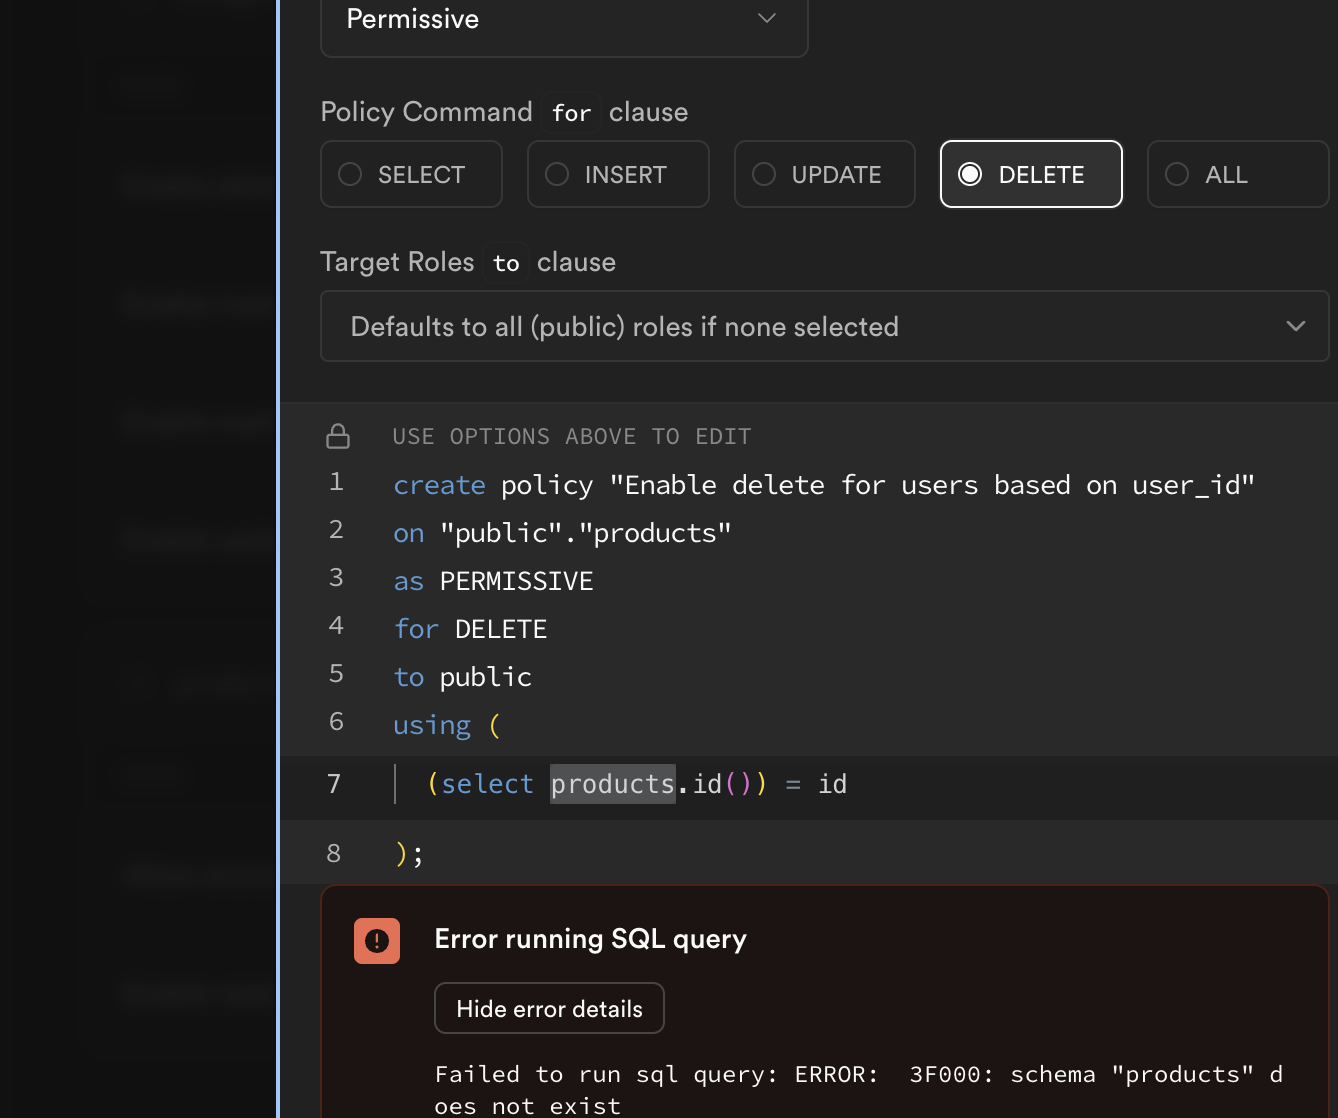Click the "for" code tag label
1338x1118 pixels.
coord(571,113)
